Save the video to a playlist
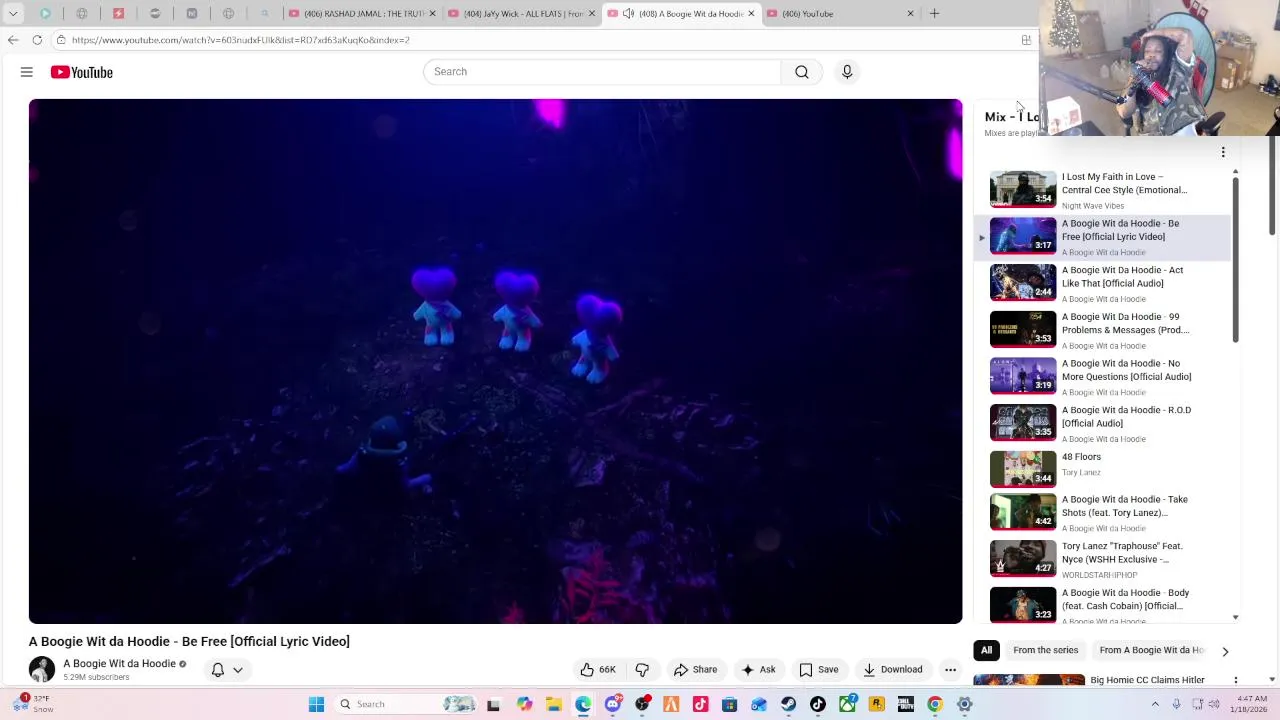Viewport: 1280px width, 720px height. (818, 670)
